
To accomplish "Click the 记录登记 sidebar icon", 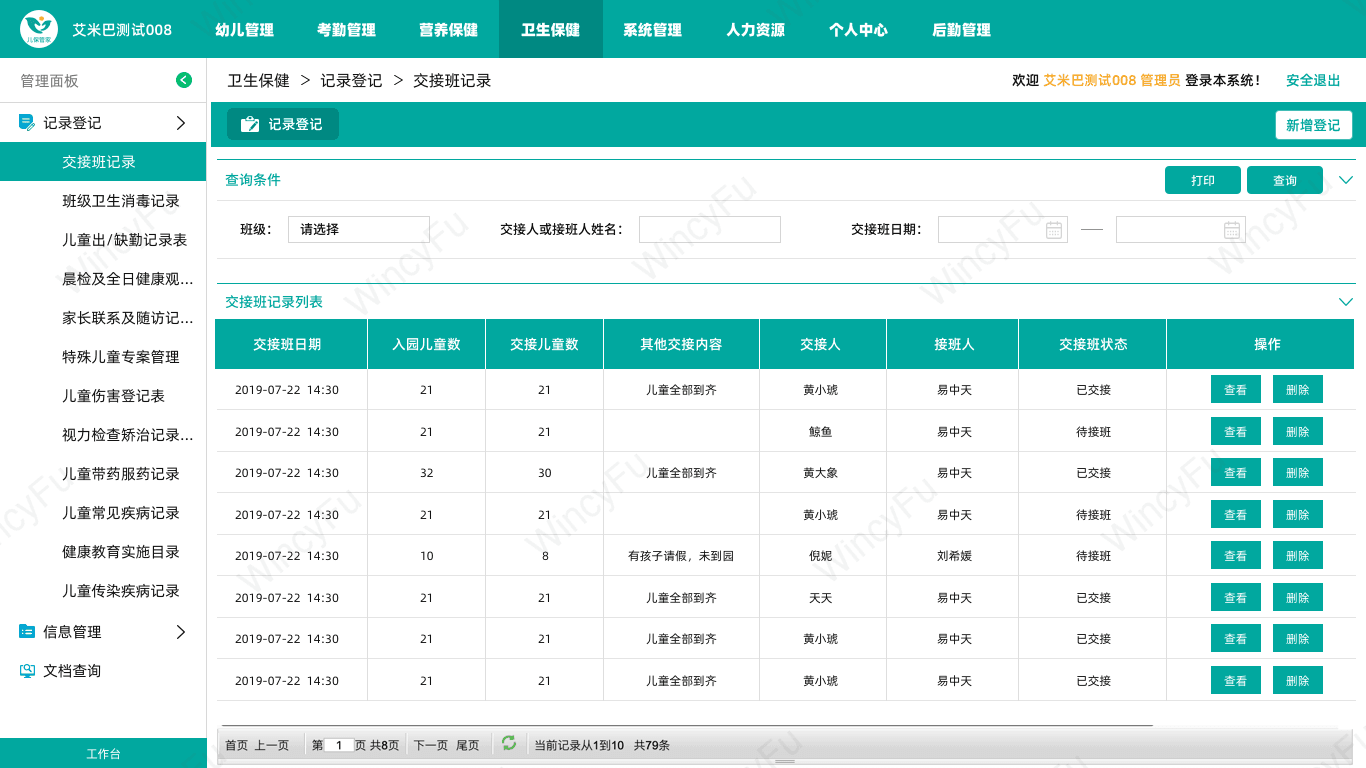I will coord(27,123).
